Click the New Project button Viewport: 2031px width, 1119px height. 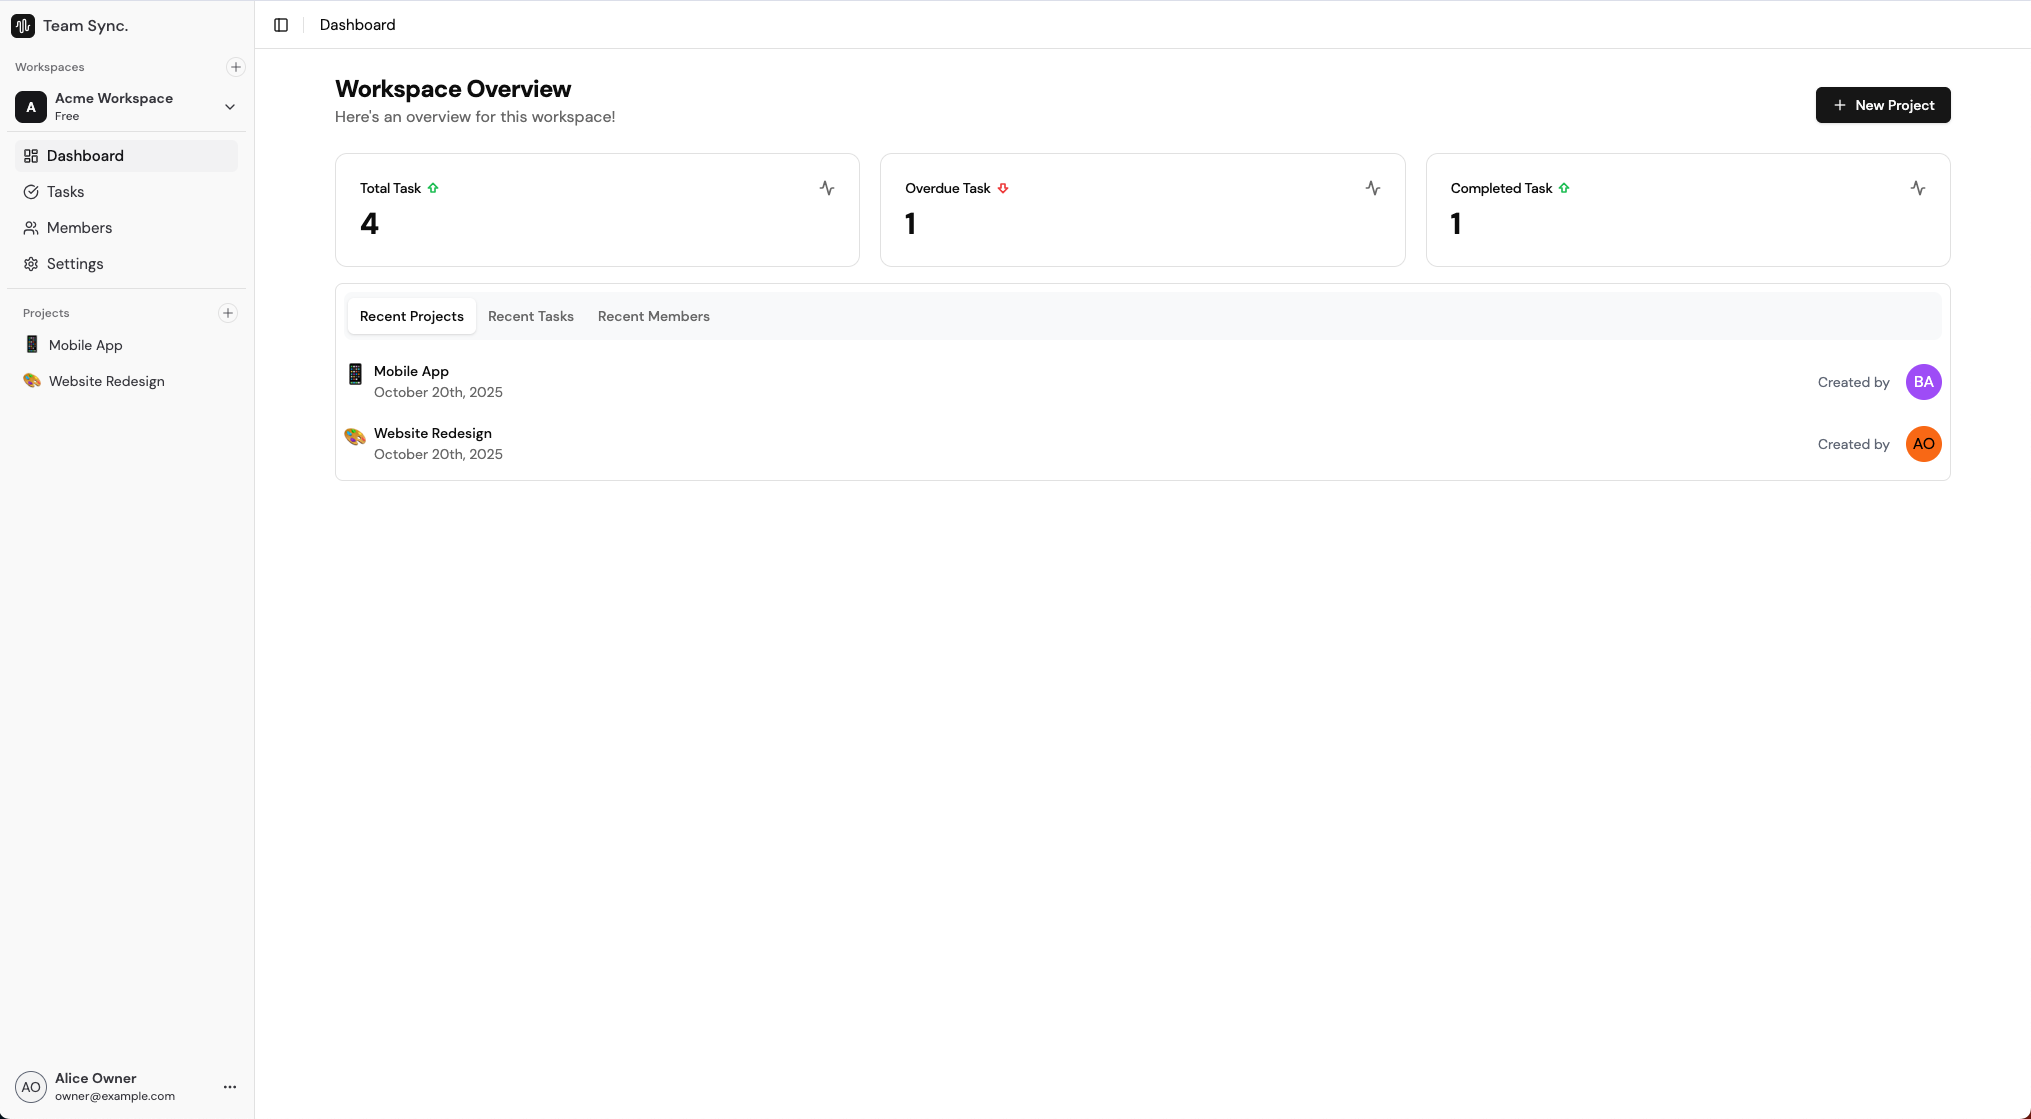tap(1882, 105)
